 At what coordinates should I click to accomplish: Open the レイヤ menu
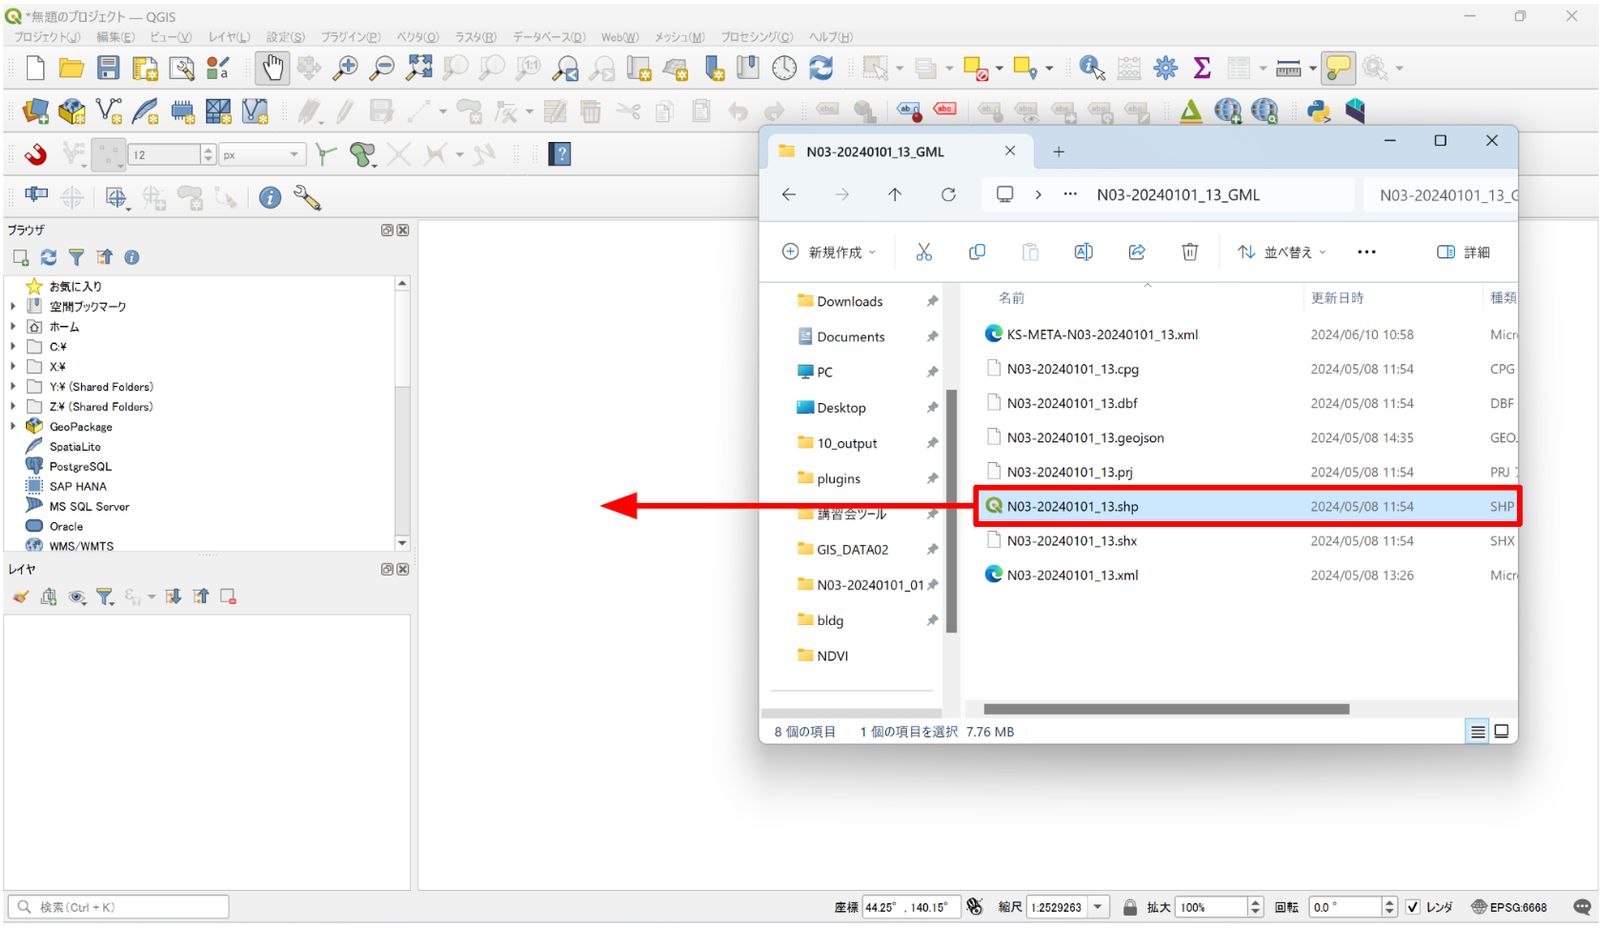[229, 37]
